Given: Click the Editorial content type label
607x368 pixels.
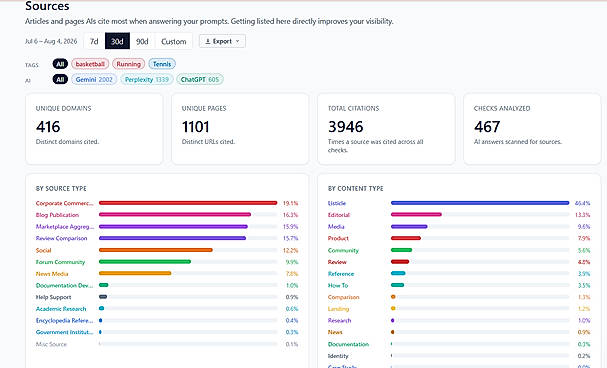Looking at the screenshot, I should 339,215.
